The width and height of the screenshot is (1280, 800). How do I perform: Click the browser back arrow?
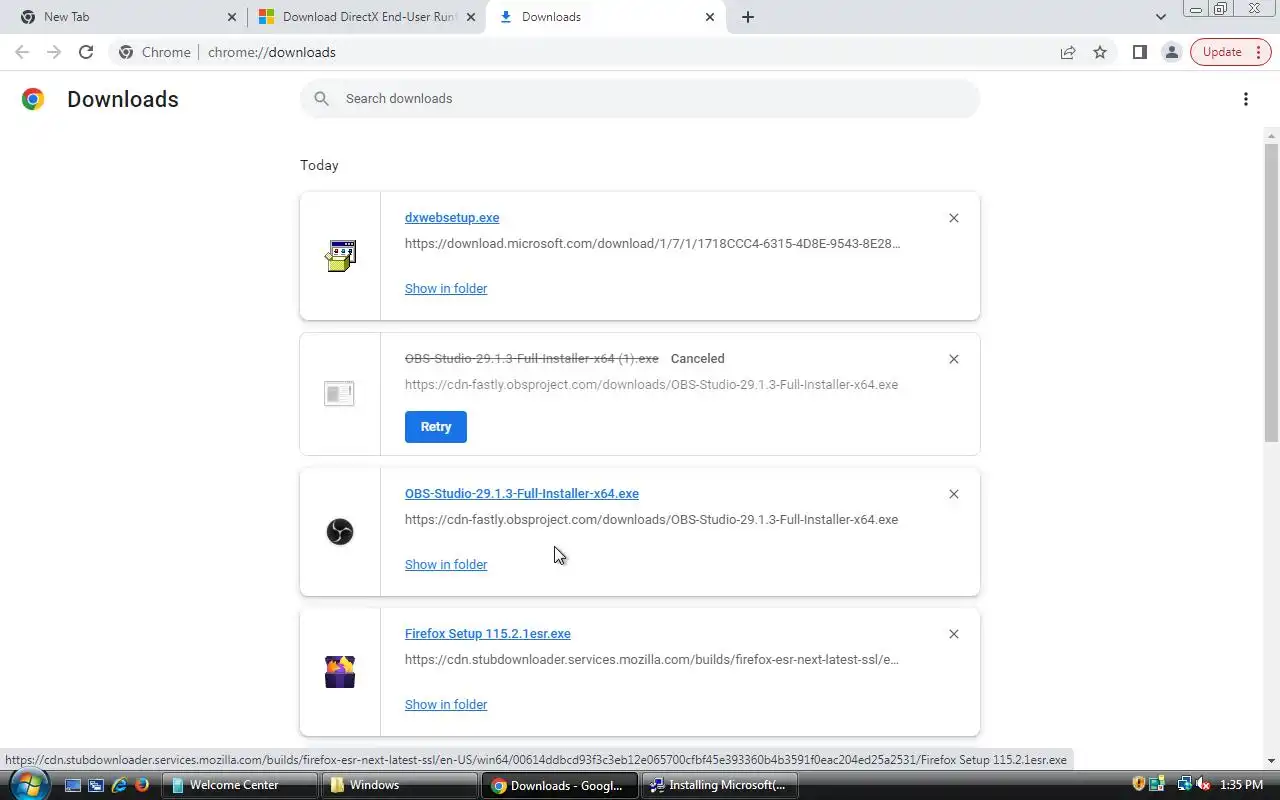tap(22, 52)
